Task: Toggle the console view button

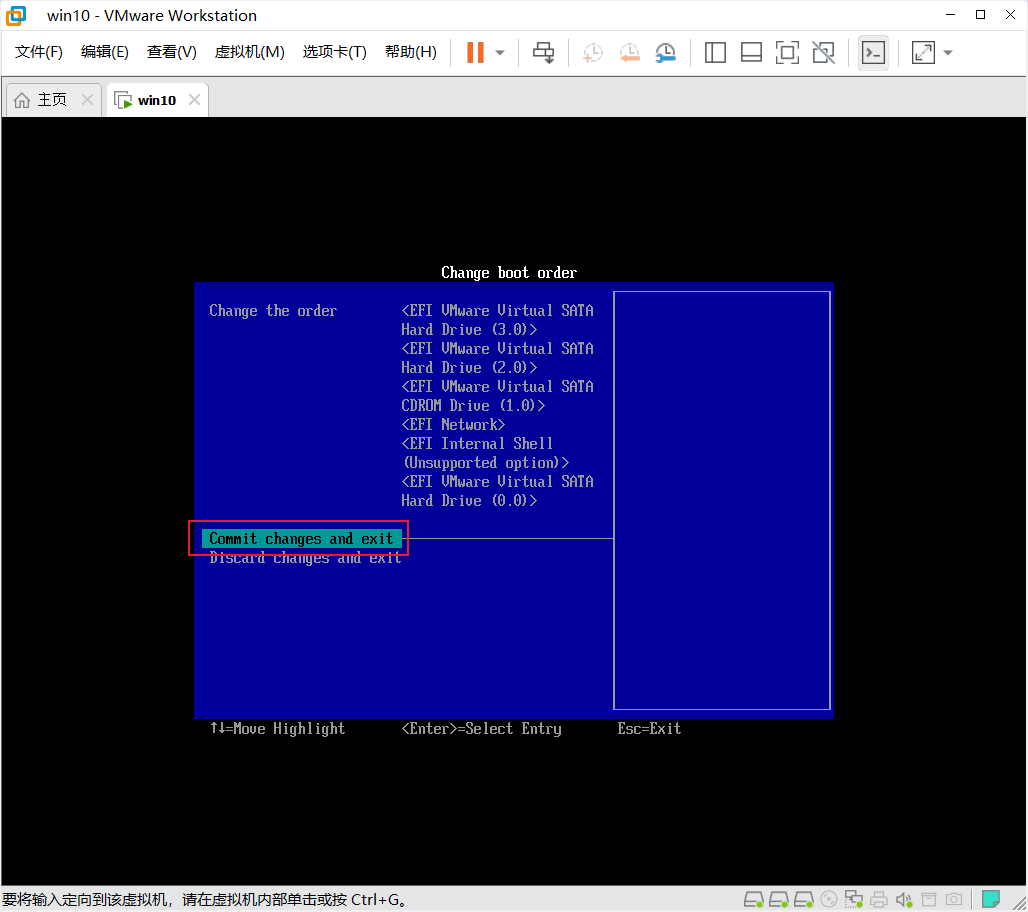Action: tap(873, 52)
